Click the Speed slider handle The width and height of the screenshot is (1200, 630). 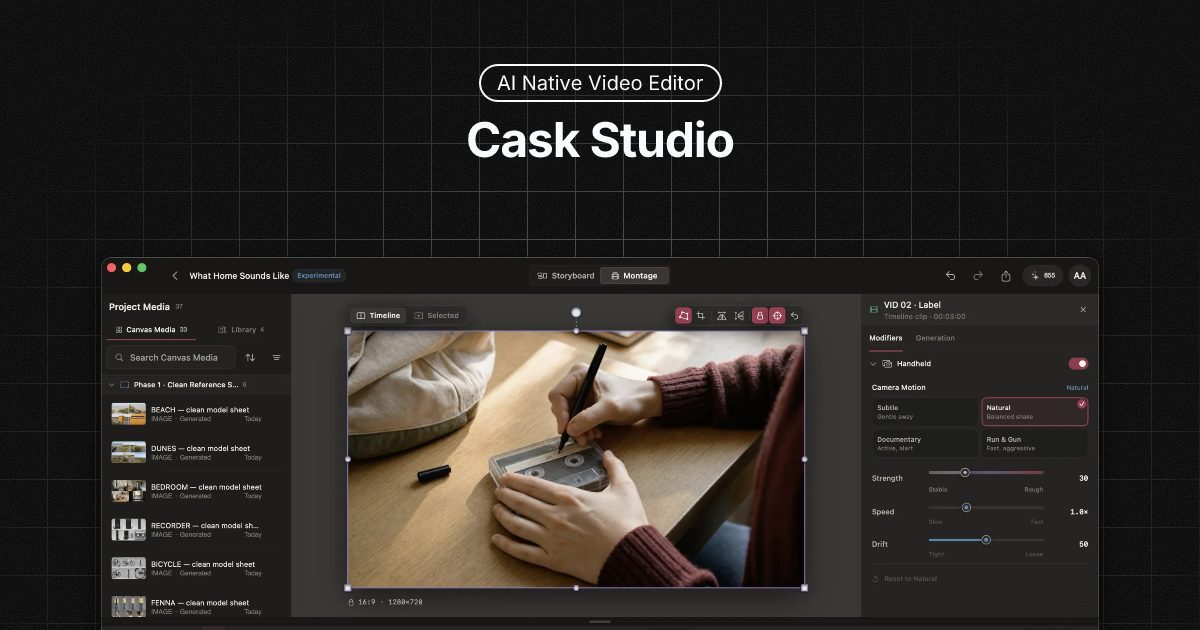click(x=966, y=507)
